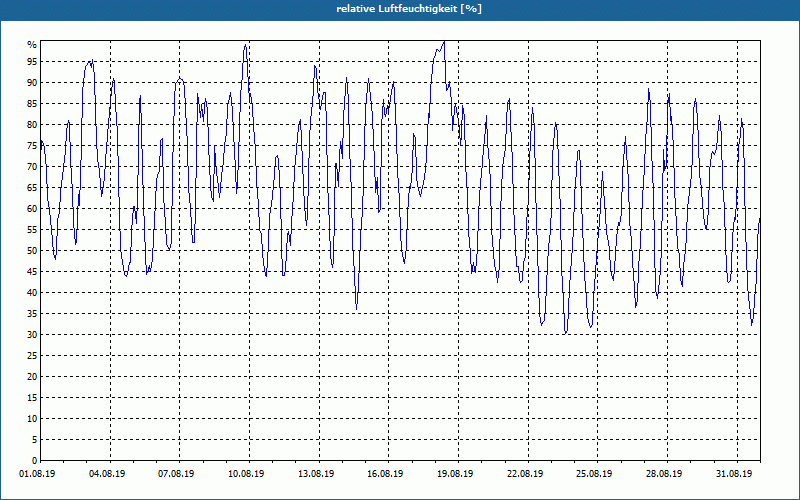Click the 10.08.19 date label
Image resolution: width=800 pixels, height=500 pixels.
[246, 474]
